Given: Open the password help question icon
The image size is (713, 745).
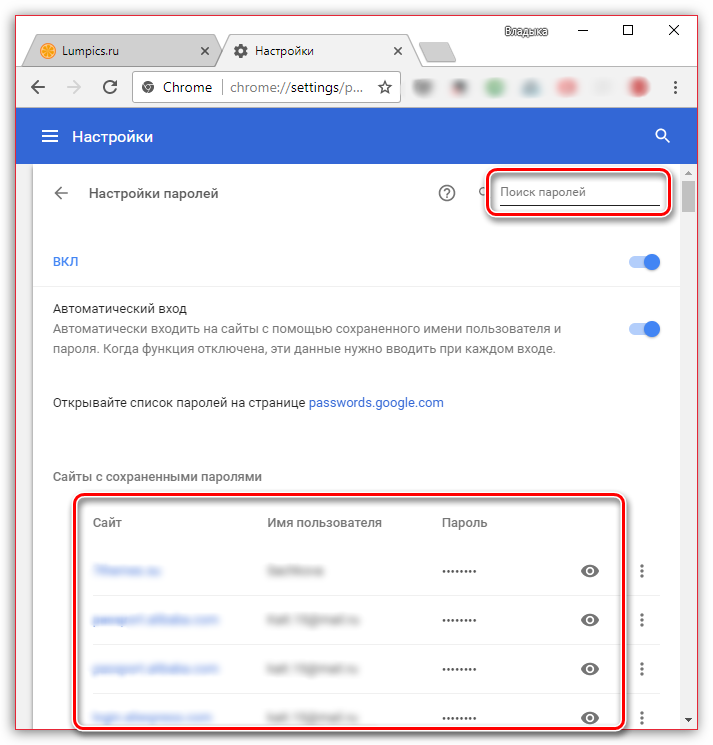Looking at the screenshot, I should 447,193.
